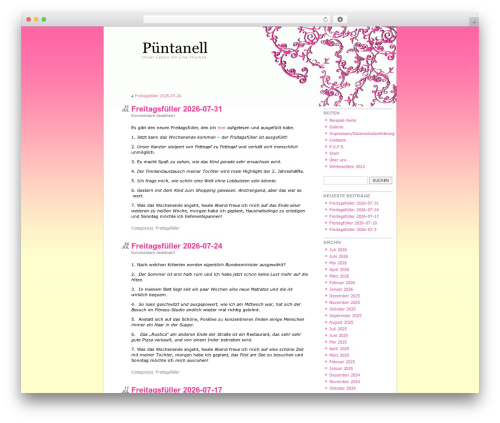Go to previous post link above the first heading

158,96
